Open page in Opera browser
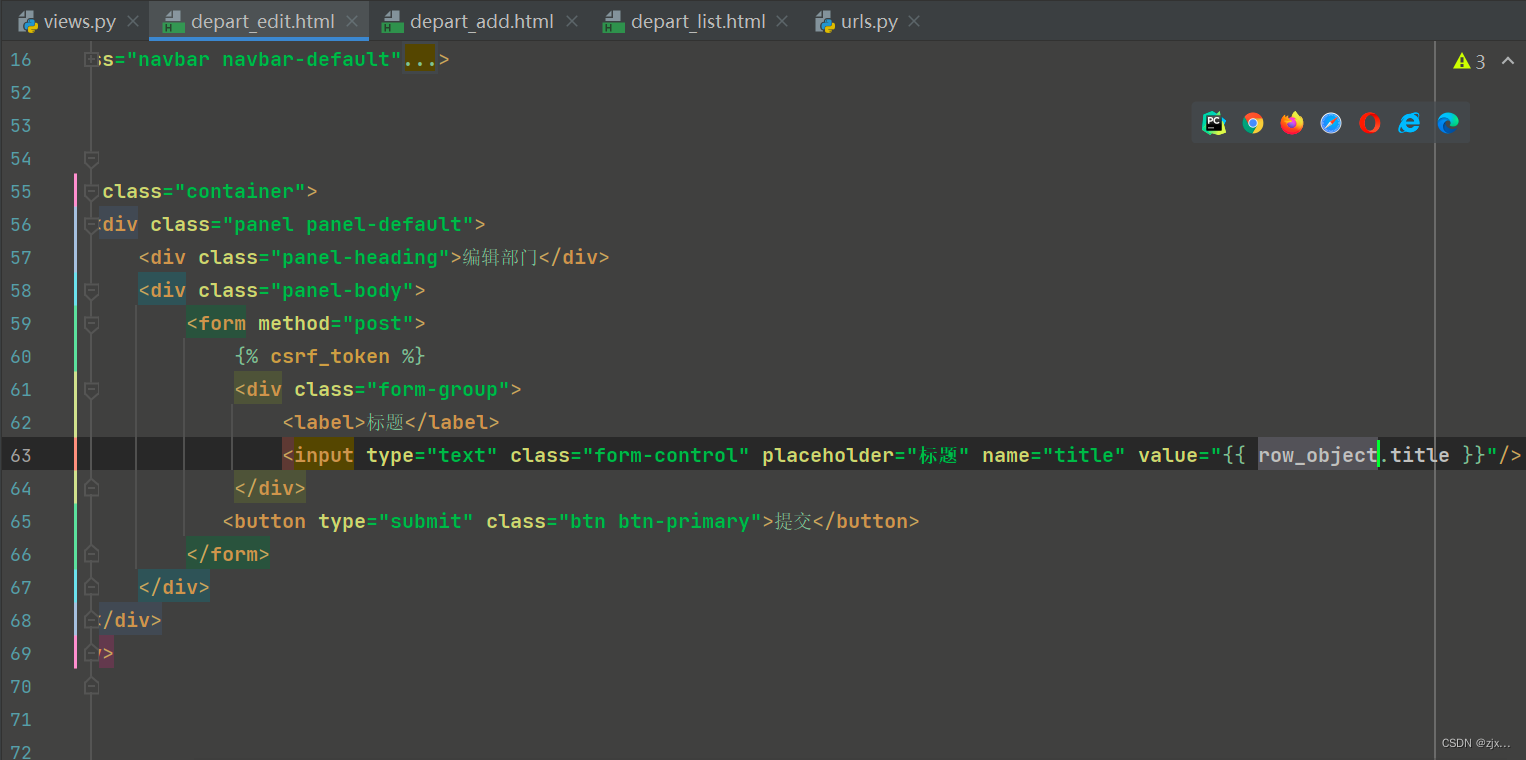 pos(1370,123)
